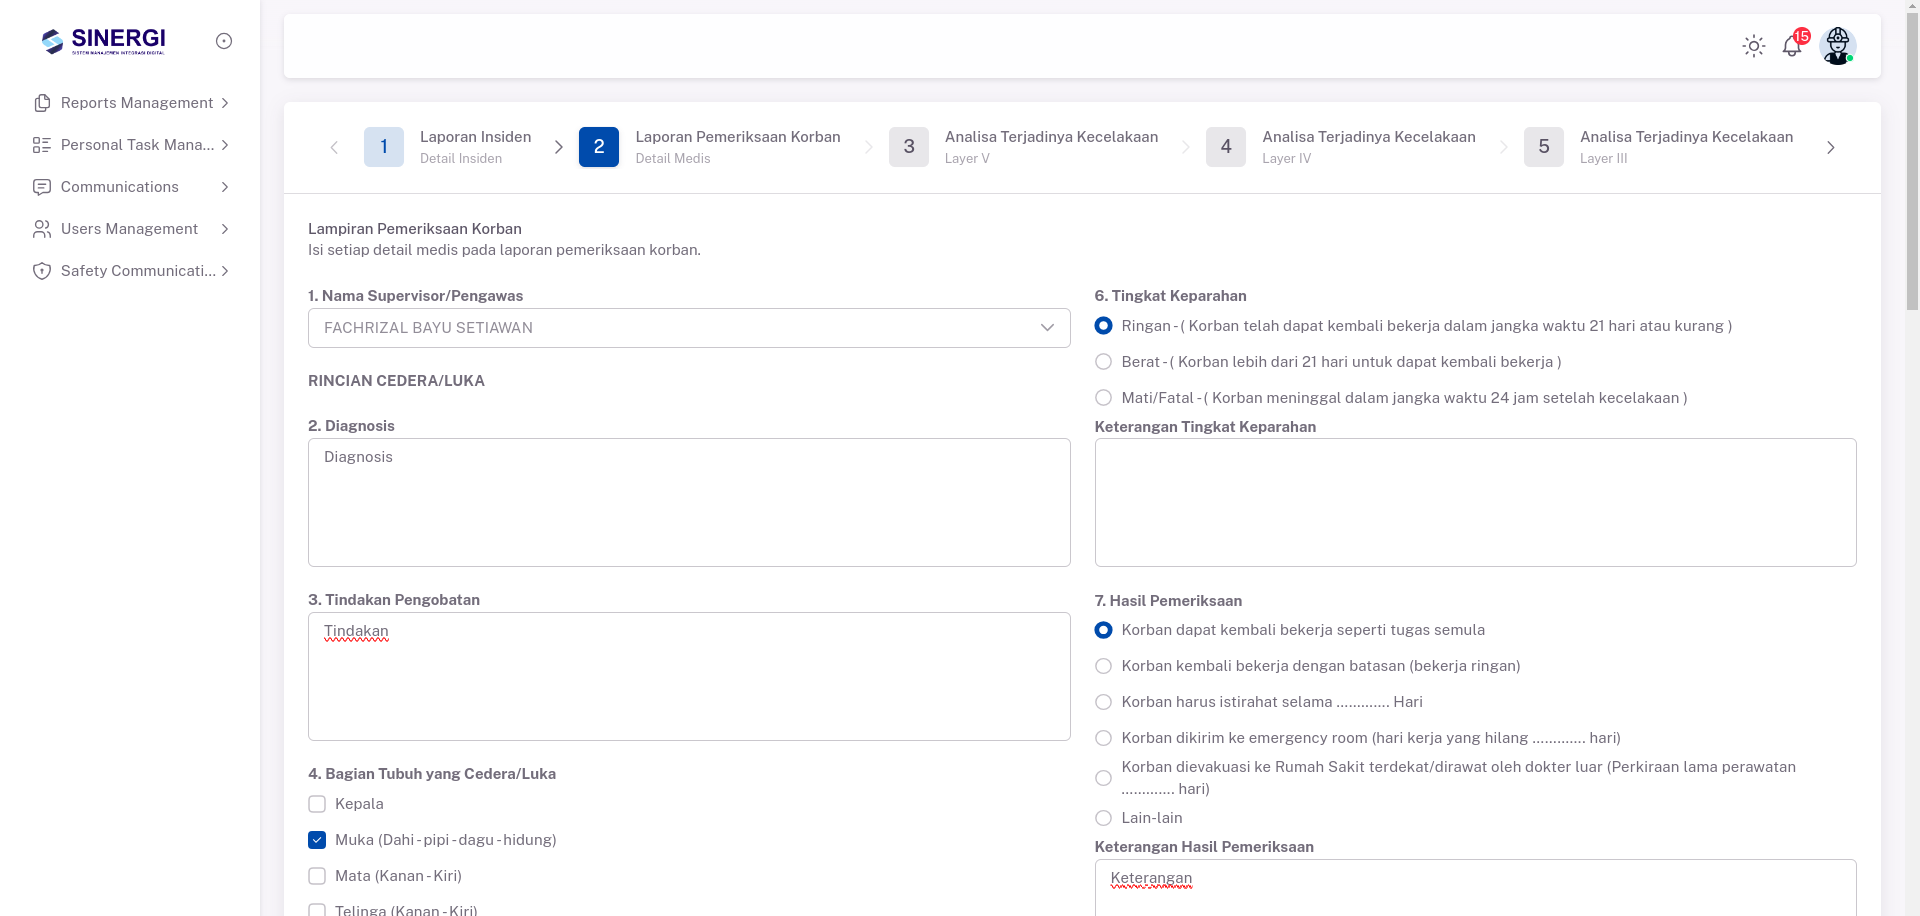Toggle the sidebar pin circle icon
This screenshot has width=1920, height=916.
(224, 41)
